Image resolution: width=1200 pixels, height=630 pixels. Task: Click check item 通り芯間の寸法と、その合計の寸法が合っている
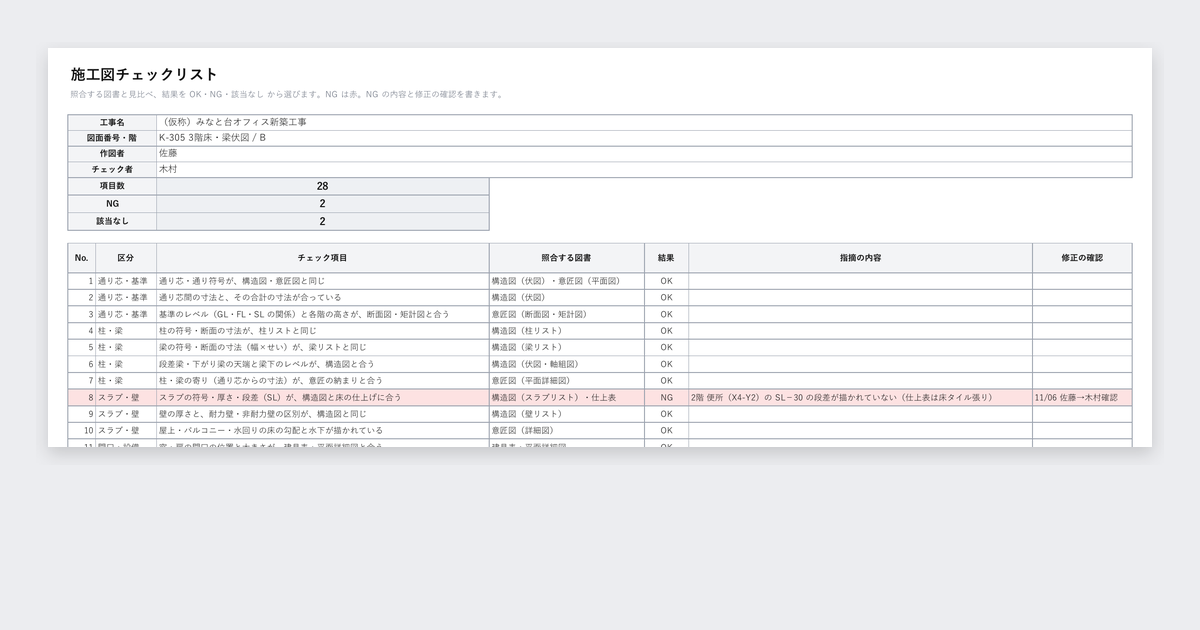click(323, 298)
